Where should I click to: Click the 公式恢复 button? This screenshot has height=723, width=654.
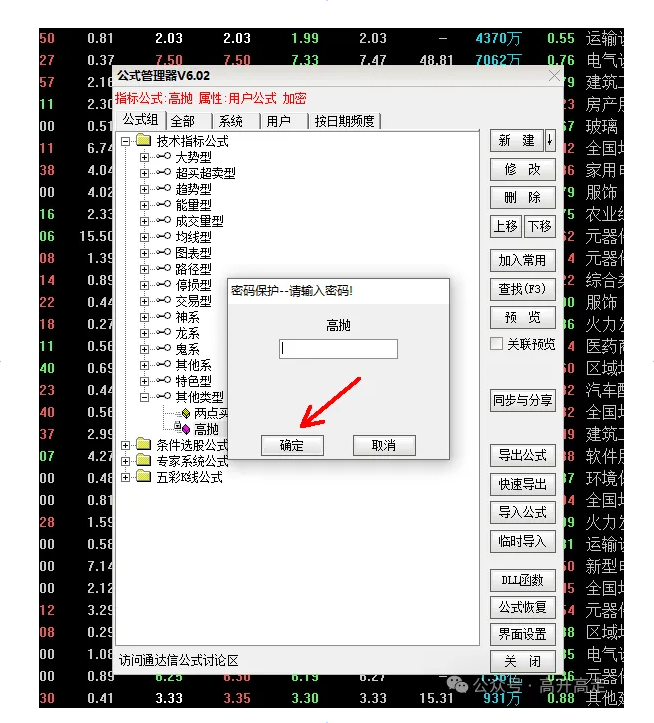point(523,607)
